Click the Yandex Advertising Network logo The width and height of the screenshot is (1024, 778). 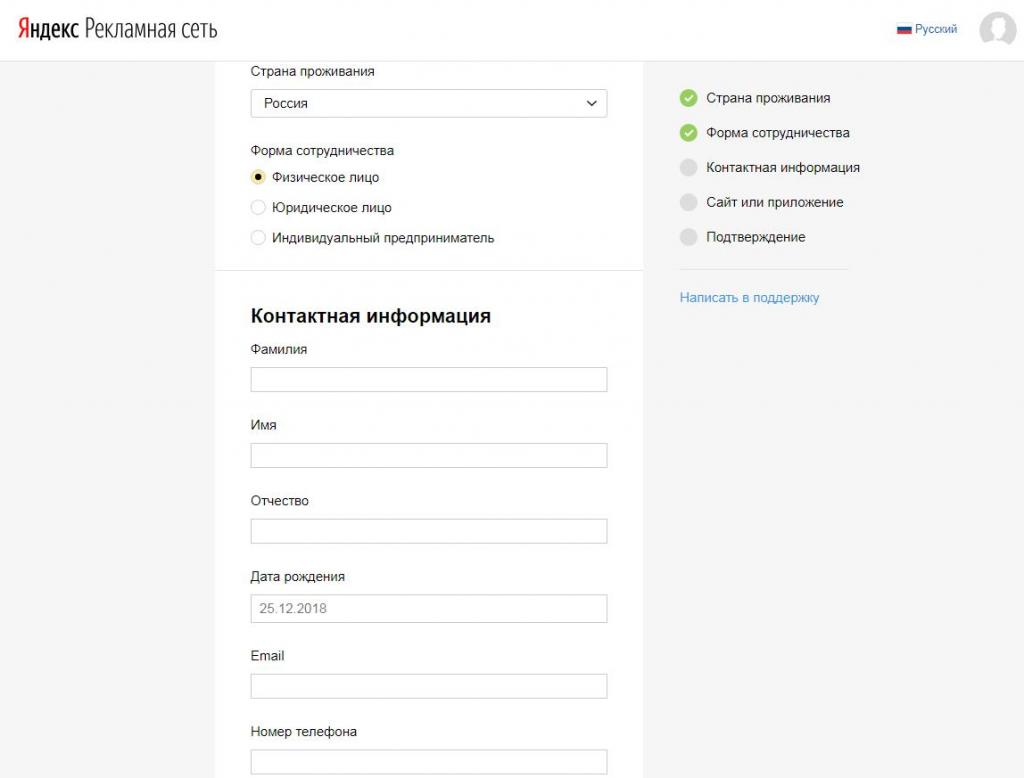[x=117, y=29]
